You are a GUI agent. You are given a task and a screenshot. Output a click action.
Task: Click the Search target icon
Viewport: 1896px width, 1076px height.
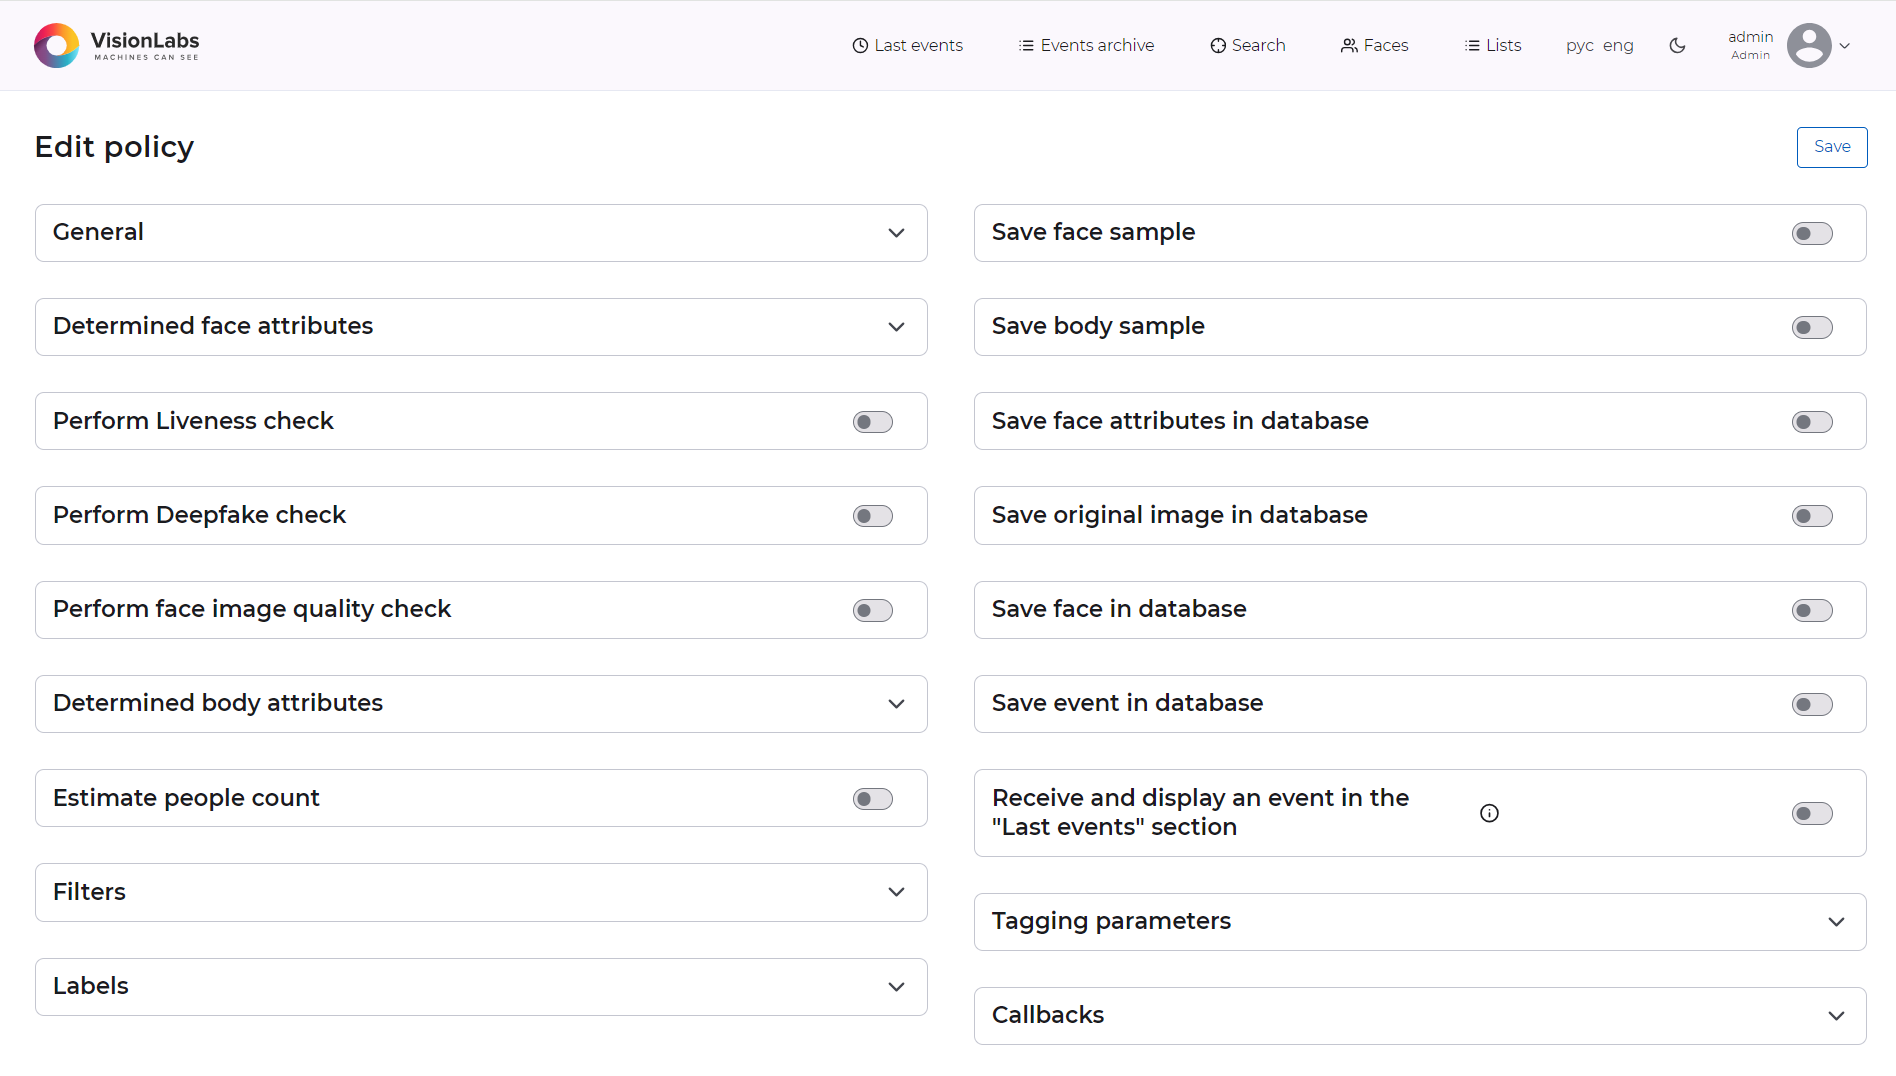(1217, 45)
